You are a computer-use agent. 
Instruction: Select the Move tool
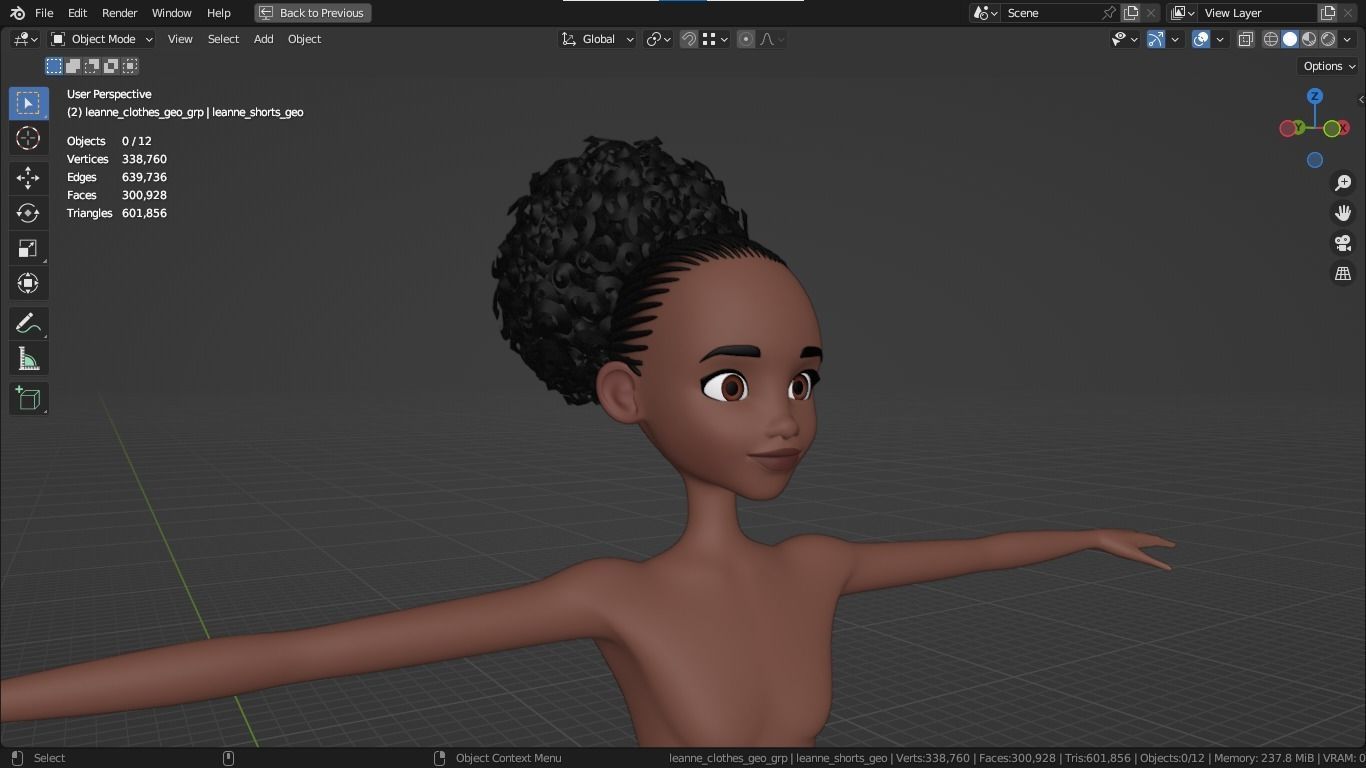pyautogui.click(x=28, y=178)
